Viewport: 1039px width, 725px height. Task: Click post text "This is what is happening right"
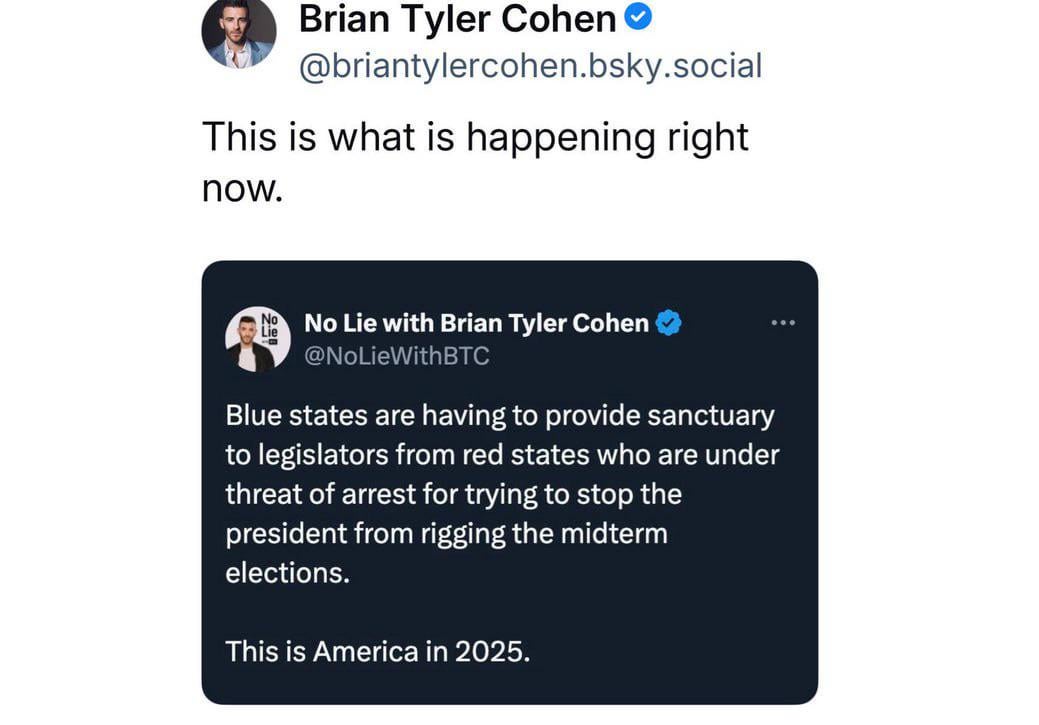475,137
